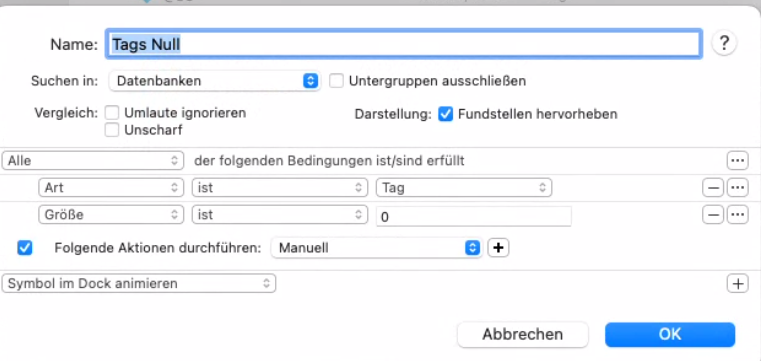Uncheck Fundstellen hervorheben

pos(446,114)
